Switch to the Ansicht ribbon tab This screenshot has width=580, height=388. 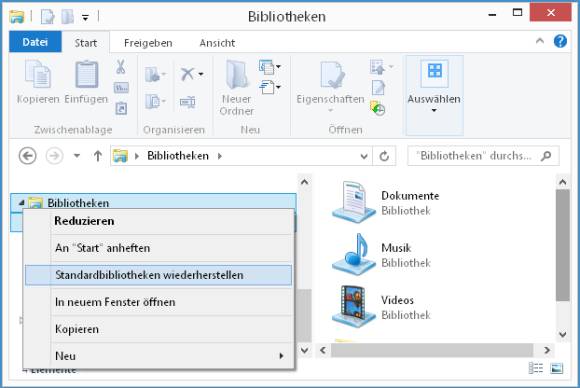point(217,43)
